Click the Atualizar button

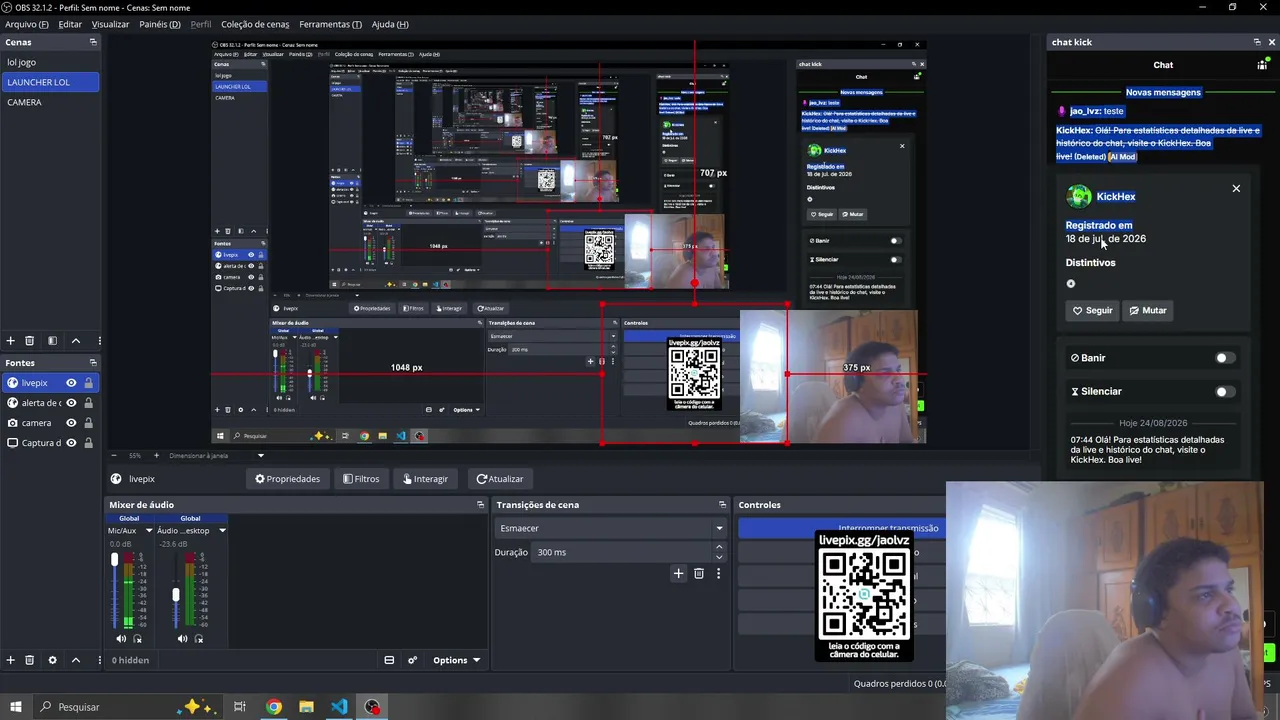point(500,479)
